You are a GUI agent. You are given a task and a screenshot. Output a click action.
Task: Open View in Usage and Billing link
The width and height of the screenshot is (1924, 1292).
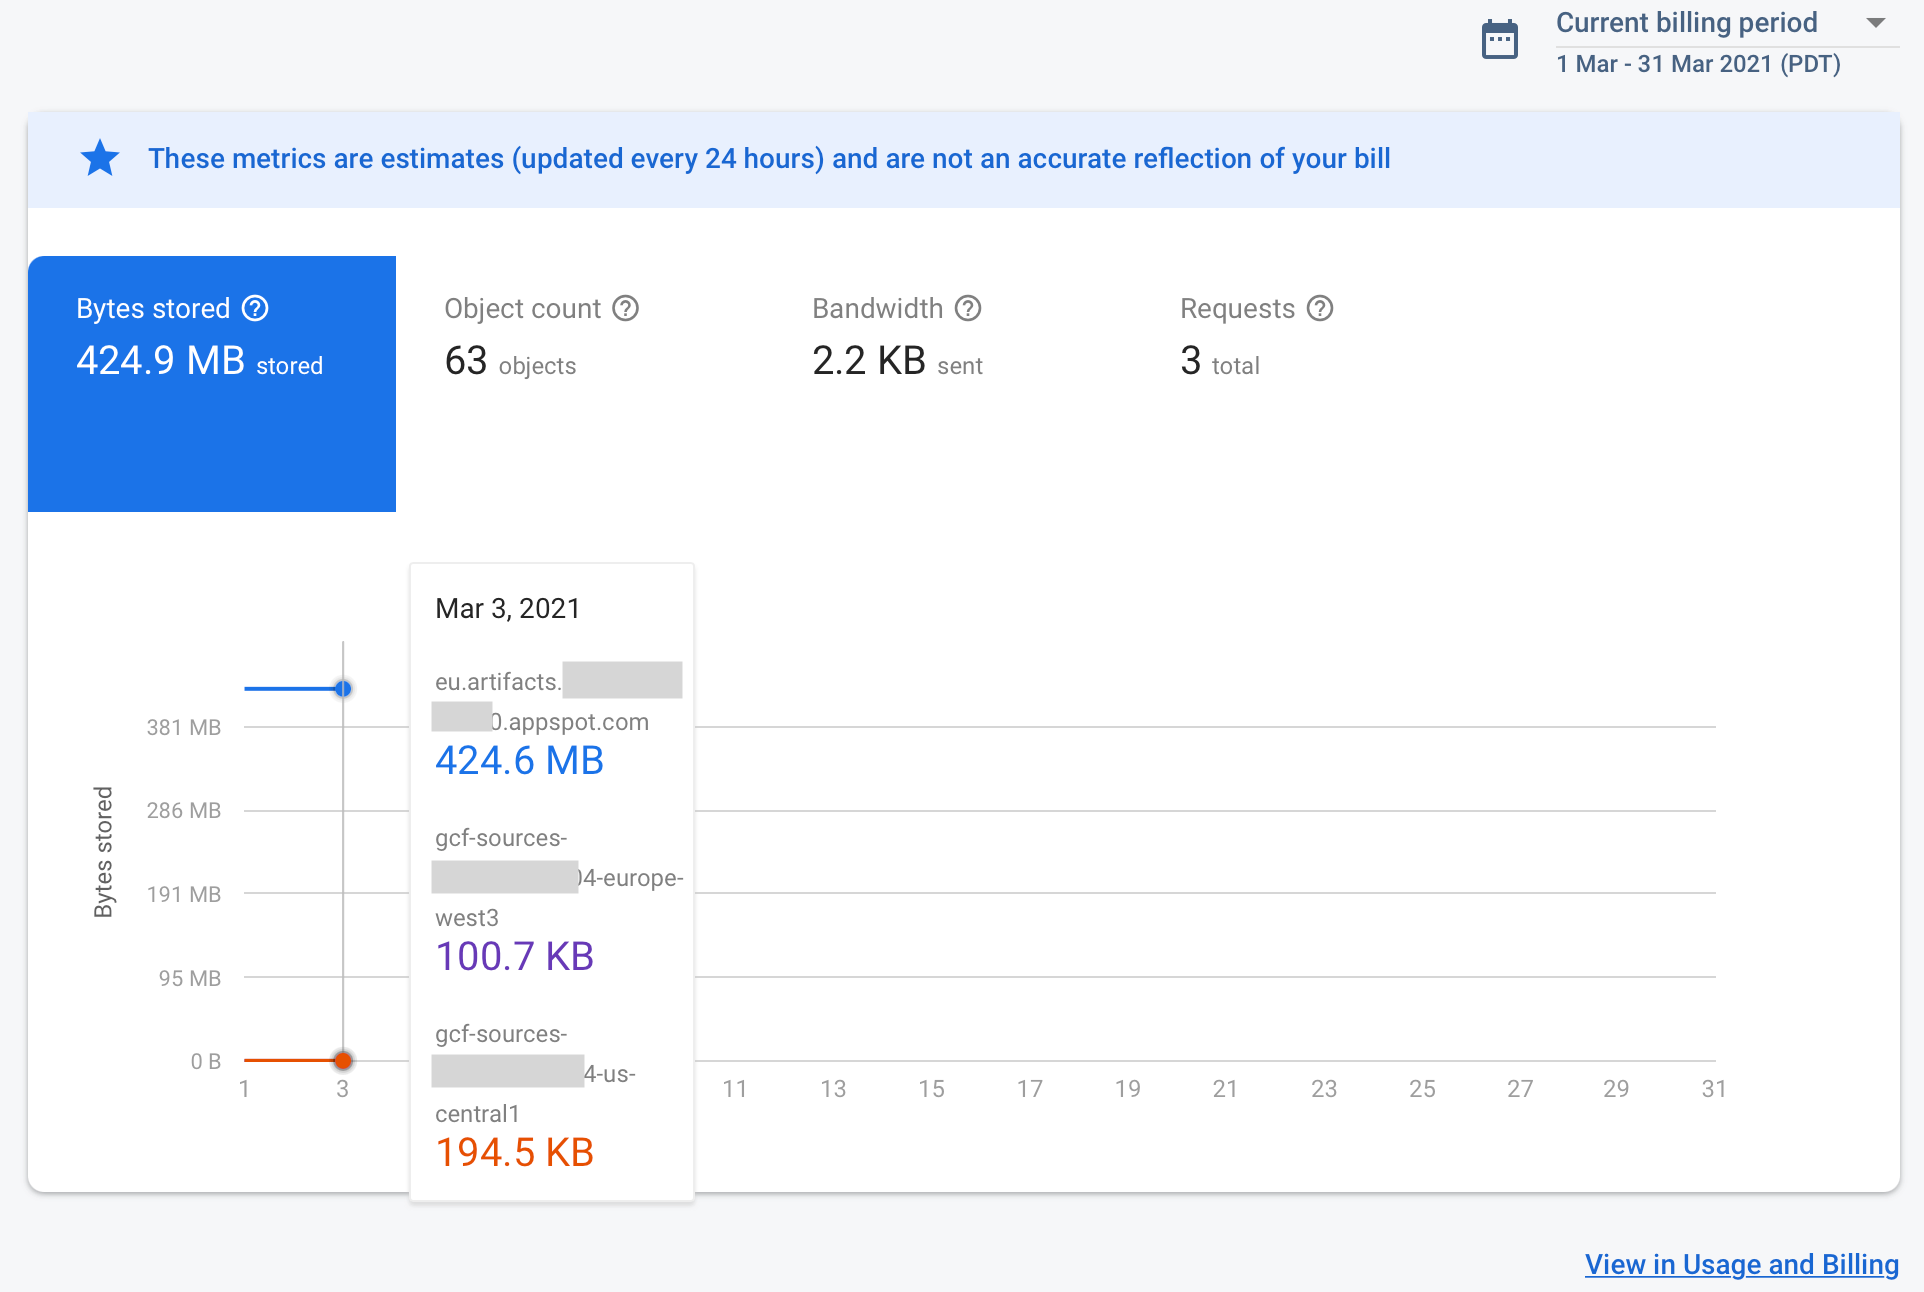(1741, 1264)
